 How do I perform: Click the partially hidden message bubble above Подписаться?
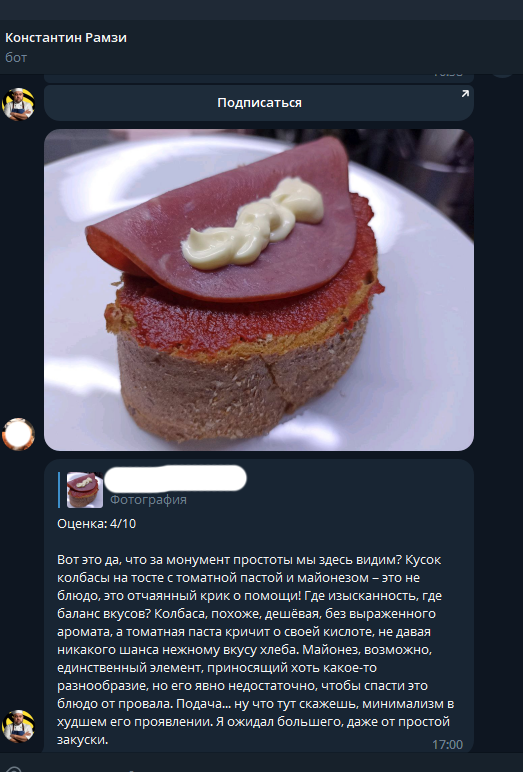click(x=259, y=78)
